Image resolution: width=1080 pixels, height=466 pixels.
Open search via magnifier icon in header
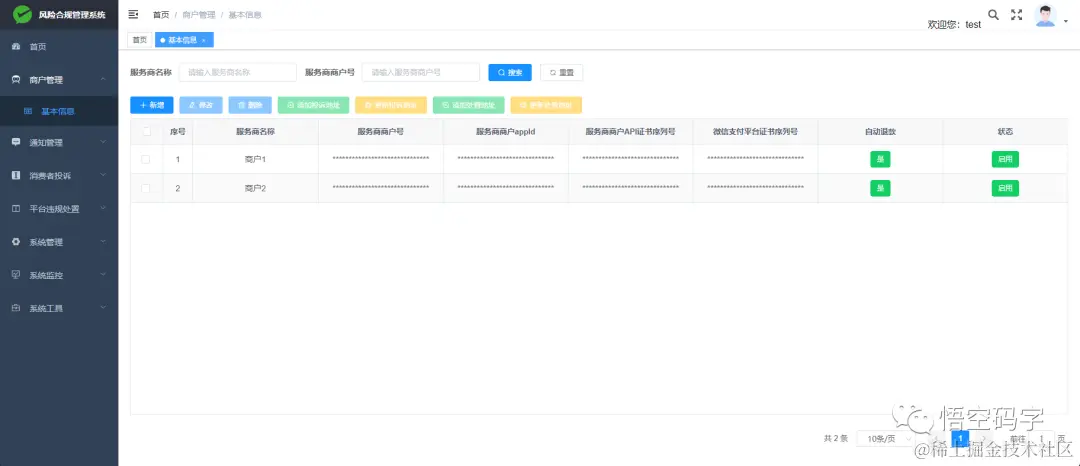[993, 14]
